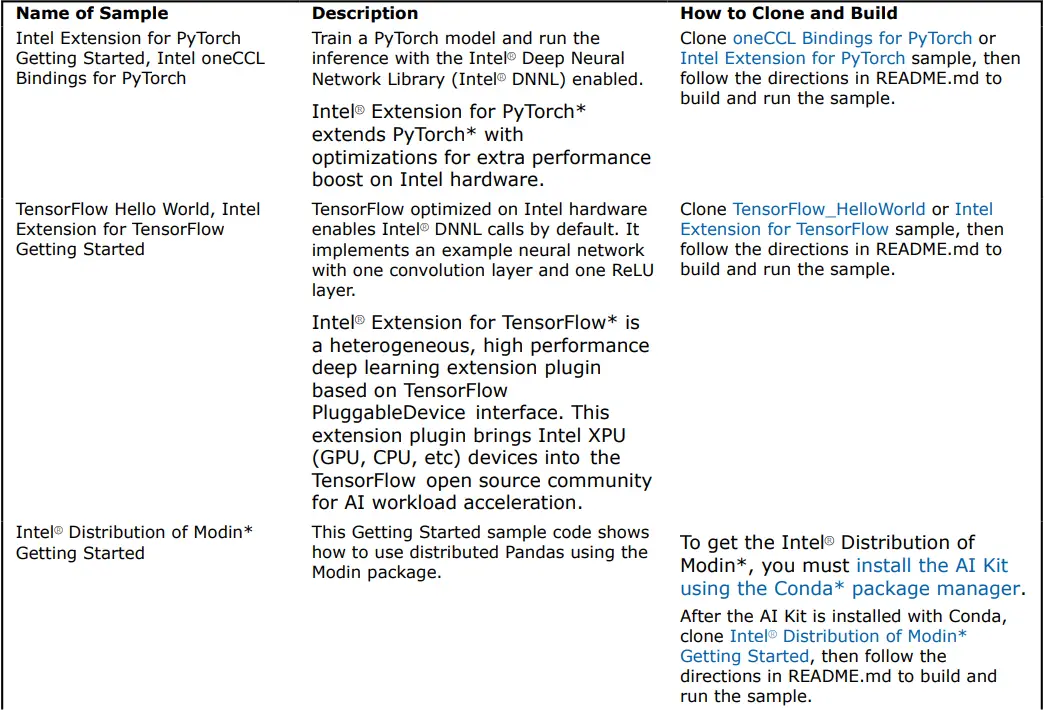Image resolution: width=1044 pixels, height=710 pixels.
Task: Open the oneCCL Bindings for PyTorch link
Action: (845, 39)
